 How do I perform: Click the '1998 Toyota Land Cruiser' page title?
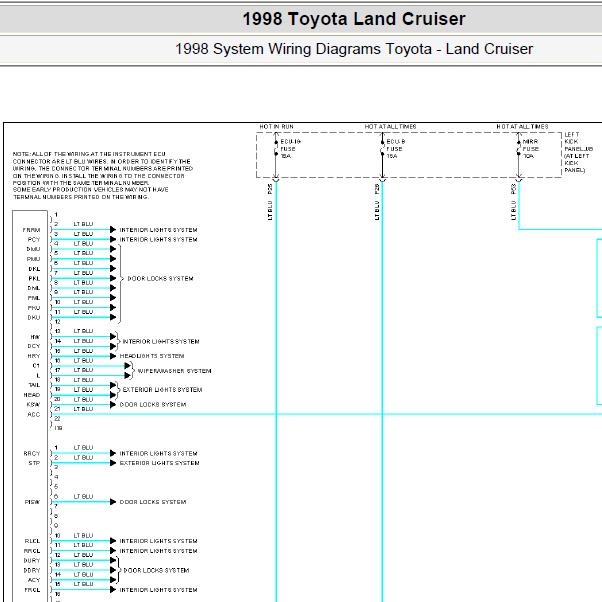click(354, 19)
